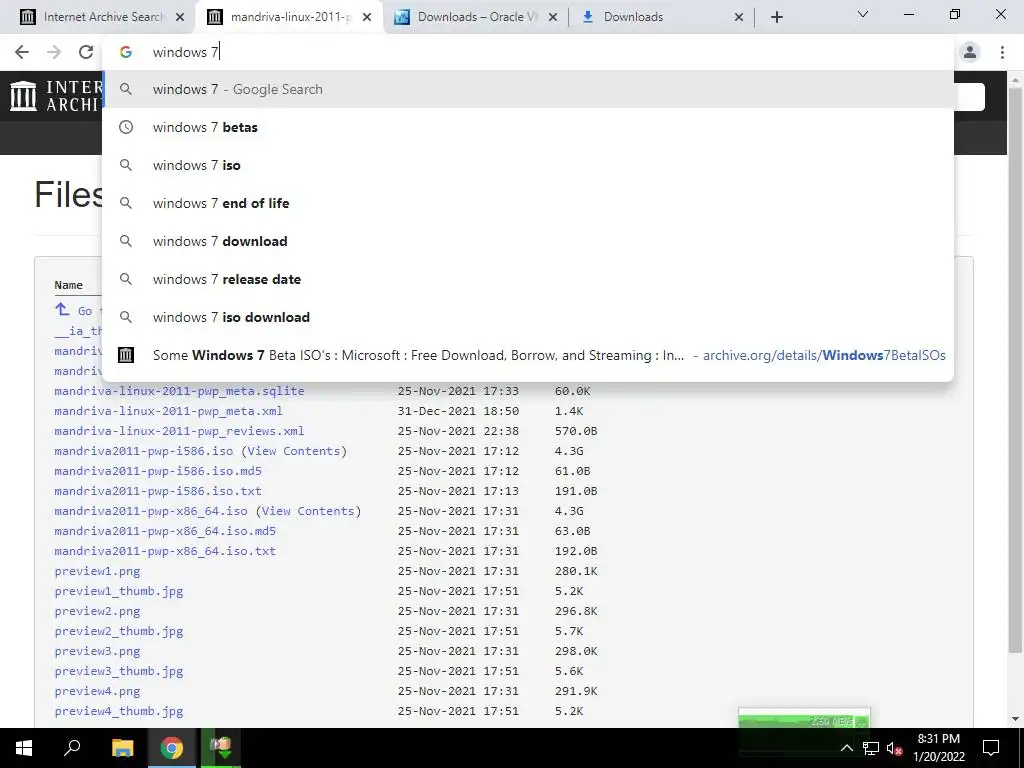1024x768 pixels.
Task: View Contents of the x86_64 iso
Action: (308, 511)
